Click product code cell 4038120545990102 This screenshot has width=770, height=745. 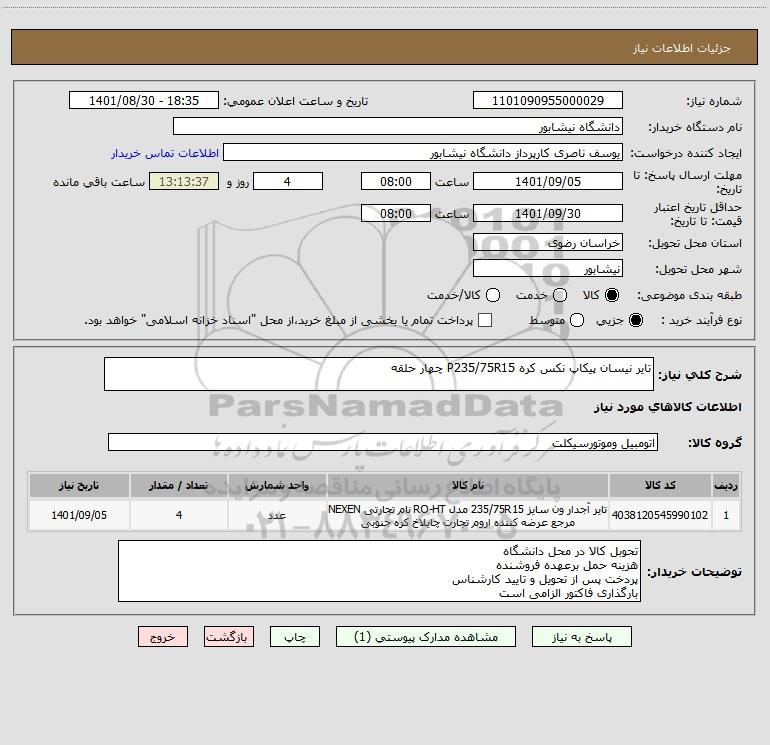pos(660,515)
